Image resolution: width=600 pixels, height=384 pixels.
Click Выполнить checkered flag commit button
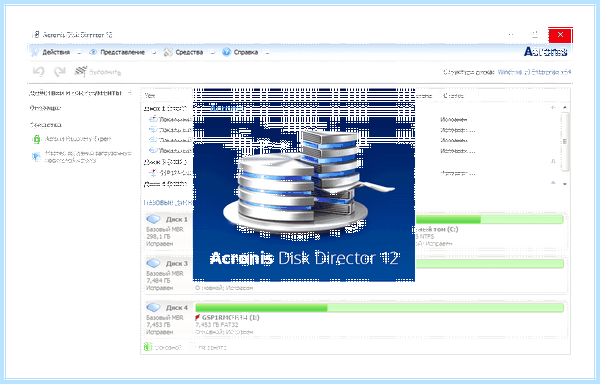[x=98, y=72]
